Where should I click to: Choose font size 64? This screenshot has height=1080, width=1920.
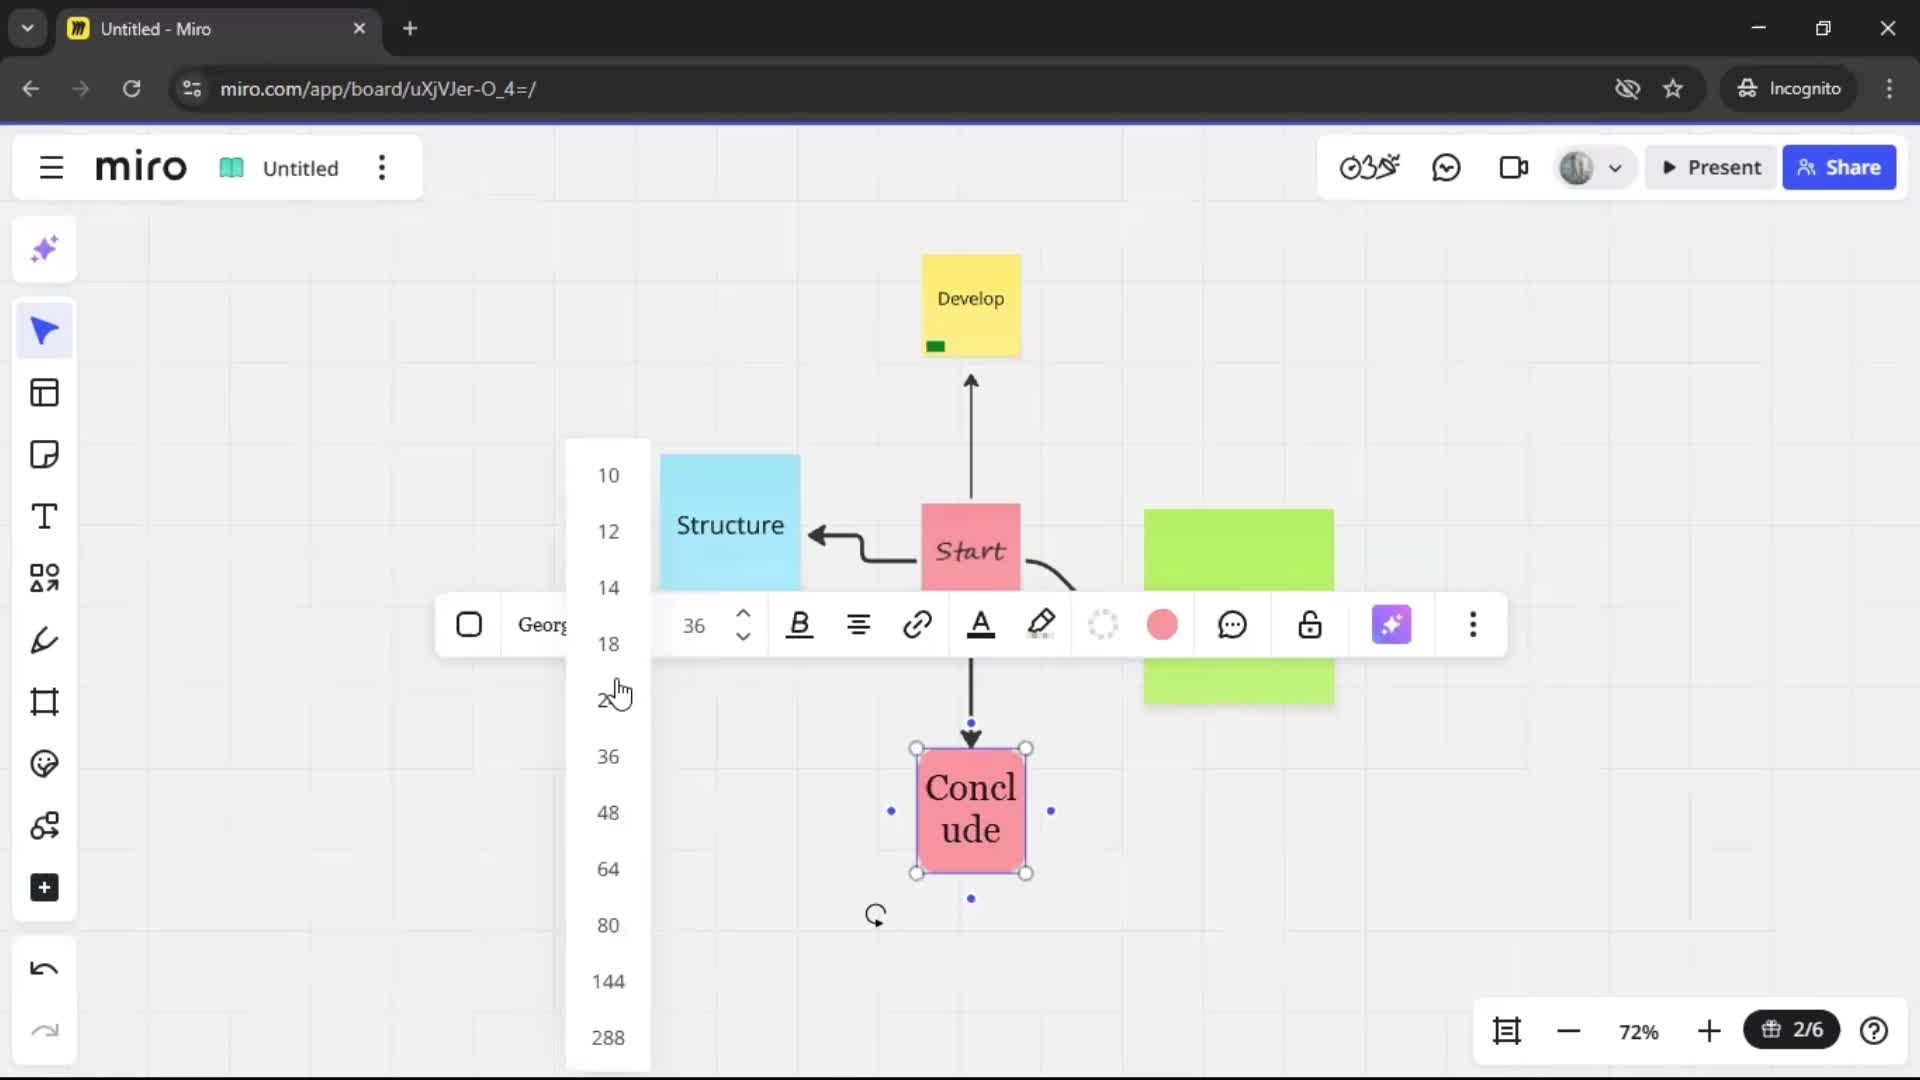point(608,870)
